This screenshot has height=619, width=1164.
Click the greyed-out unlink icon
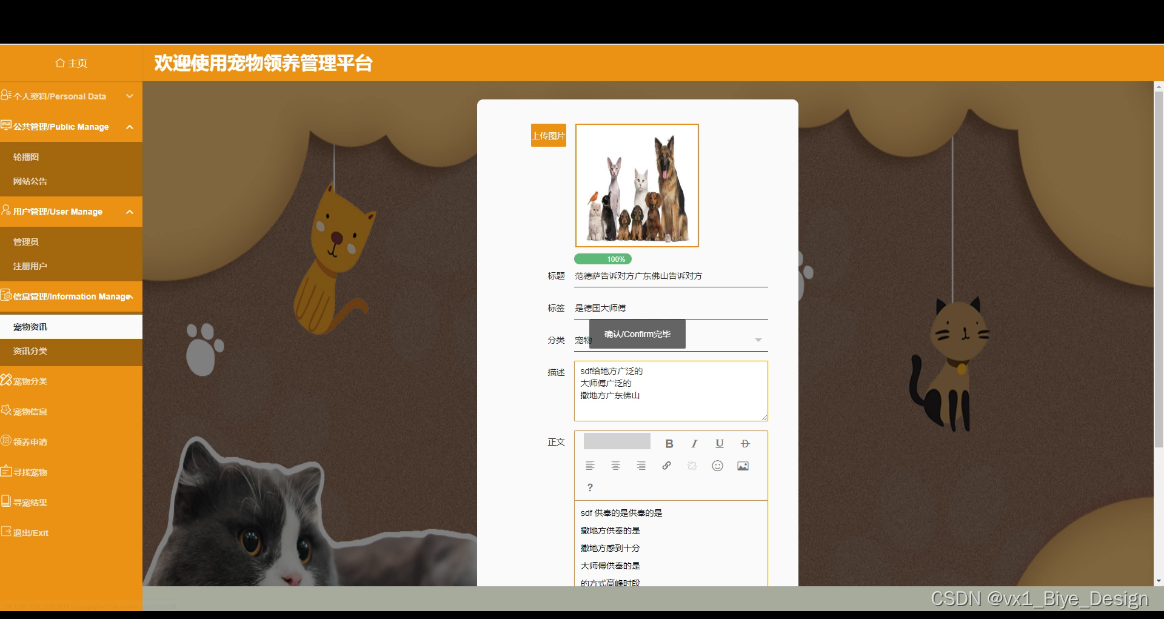point(692,465)
